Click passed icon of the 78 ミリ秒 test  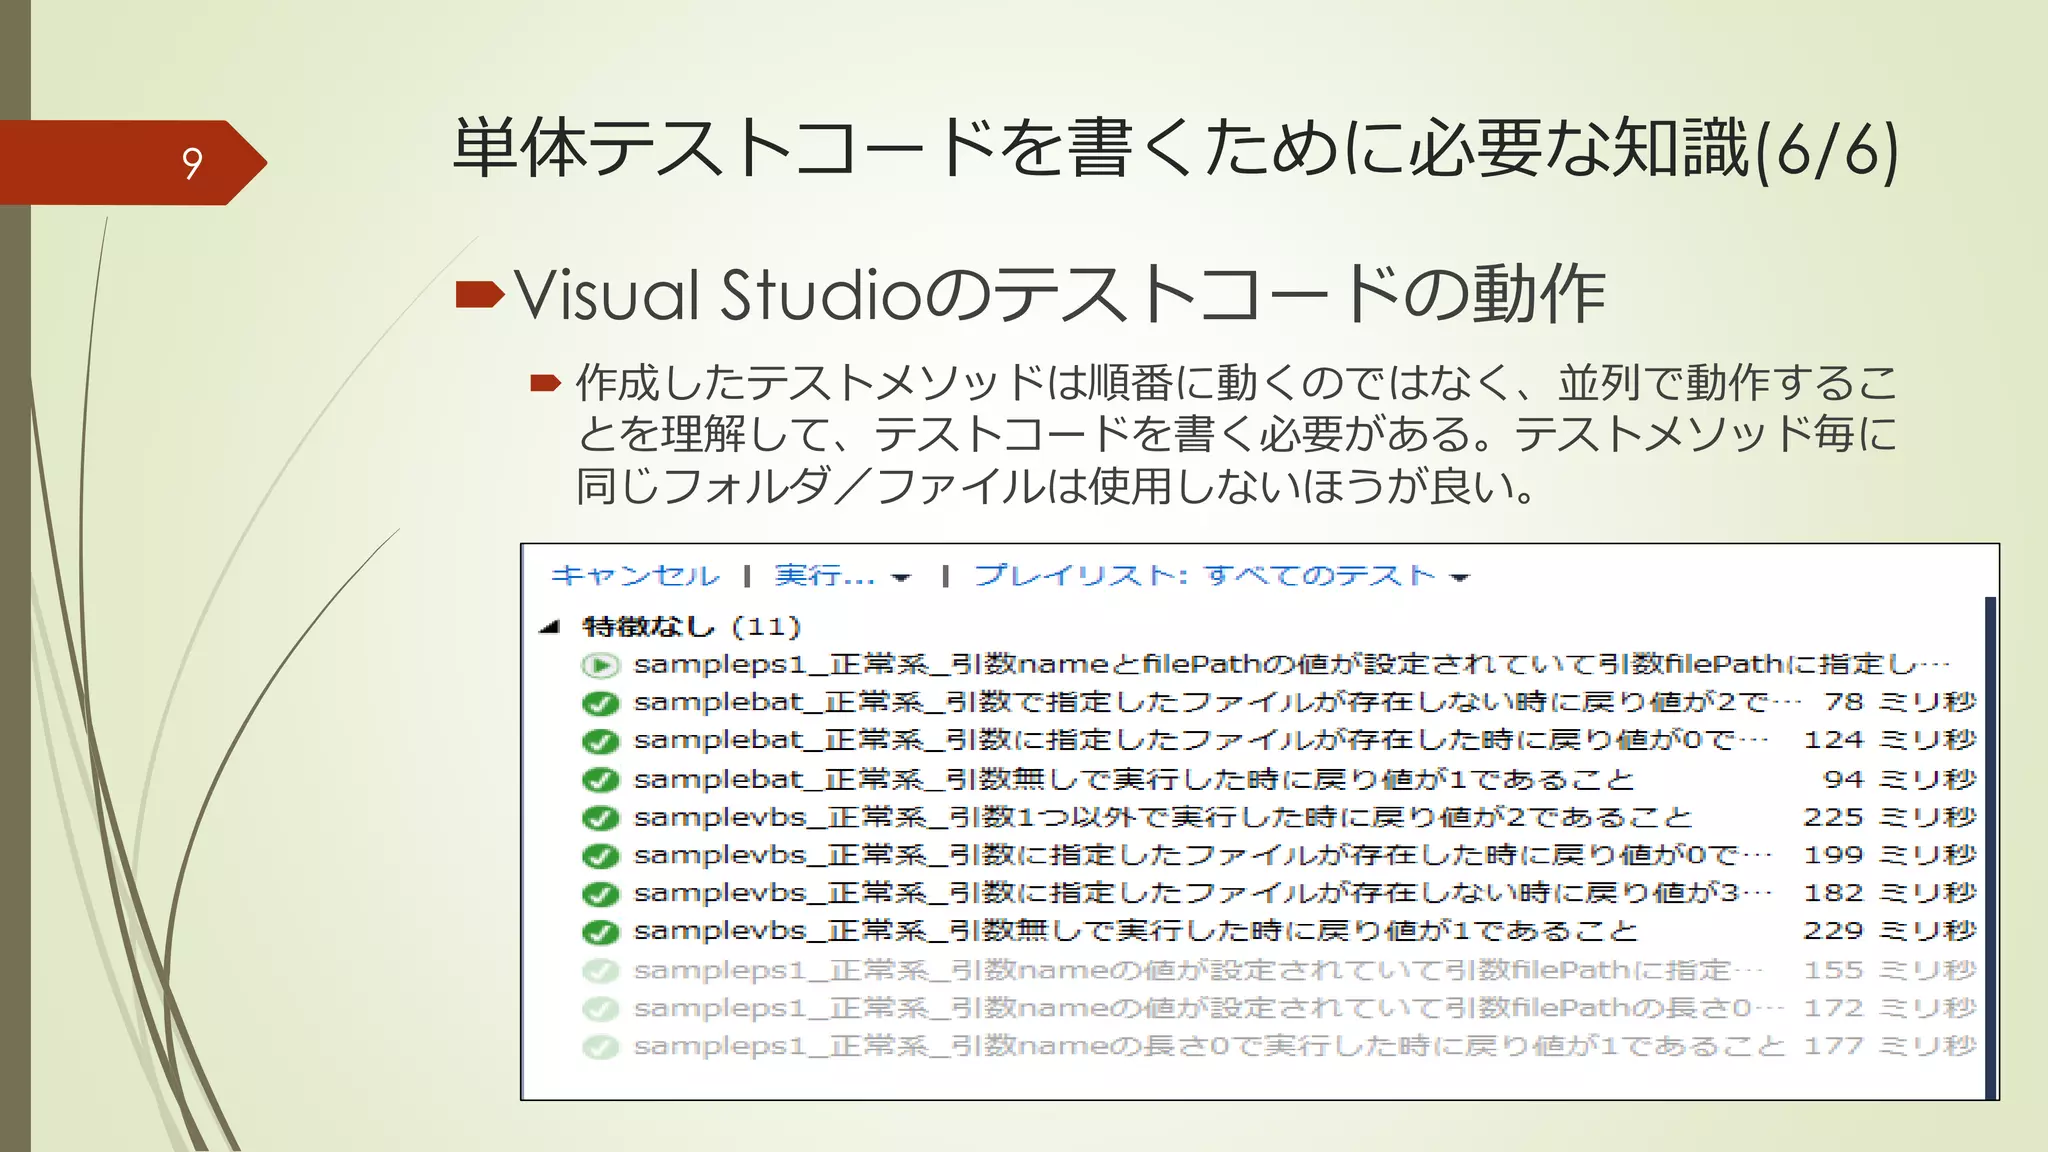pyautogui.click(x=600, y=703)
